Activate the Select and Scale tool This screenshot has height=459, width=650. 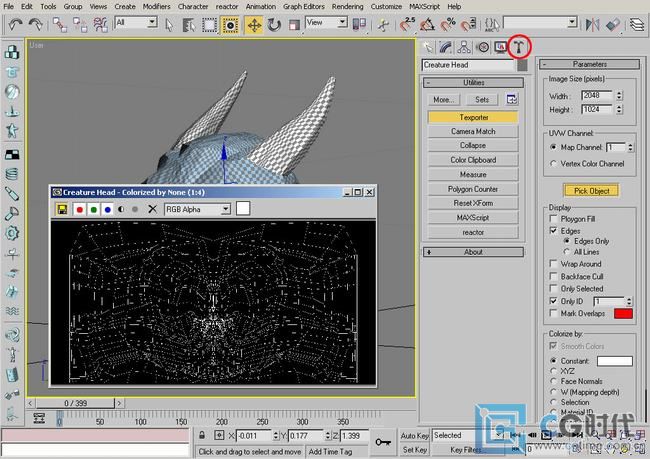coord(294,25)
